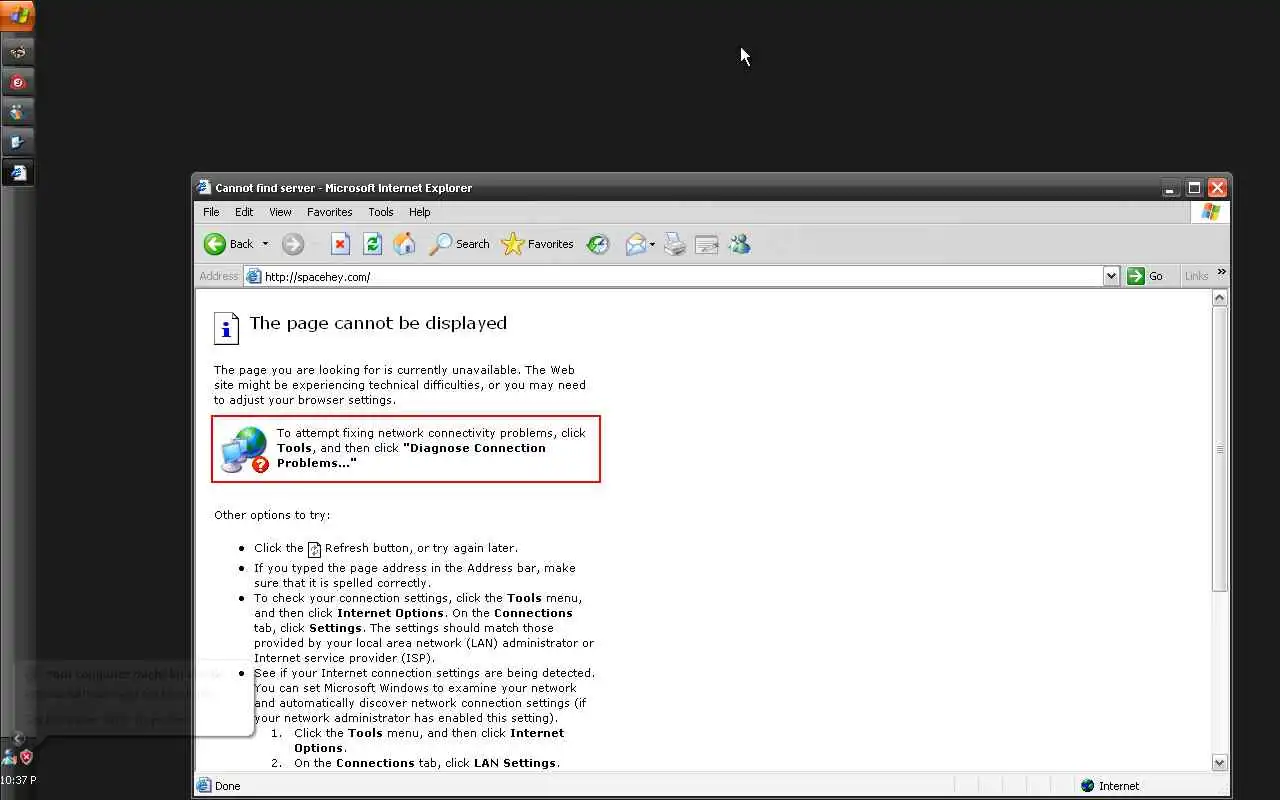Click the taskbar clock 10:37
Viewport: 1280px width, 800px height.
(18, 780)
